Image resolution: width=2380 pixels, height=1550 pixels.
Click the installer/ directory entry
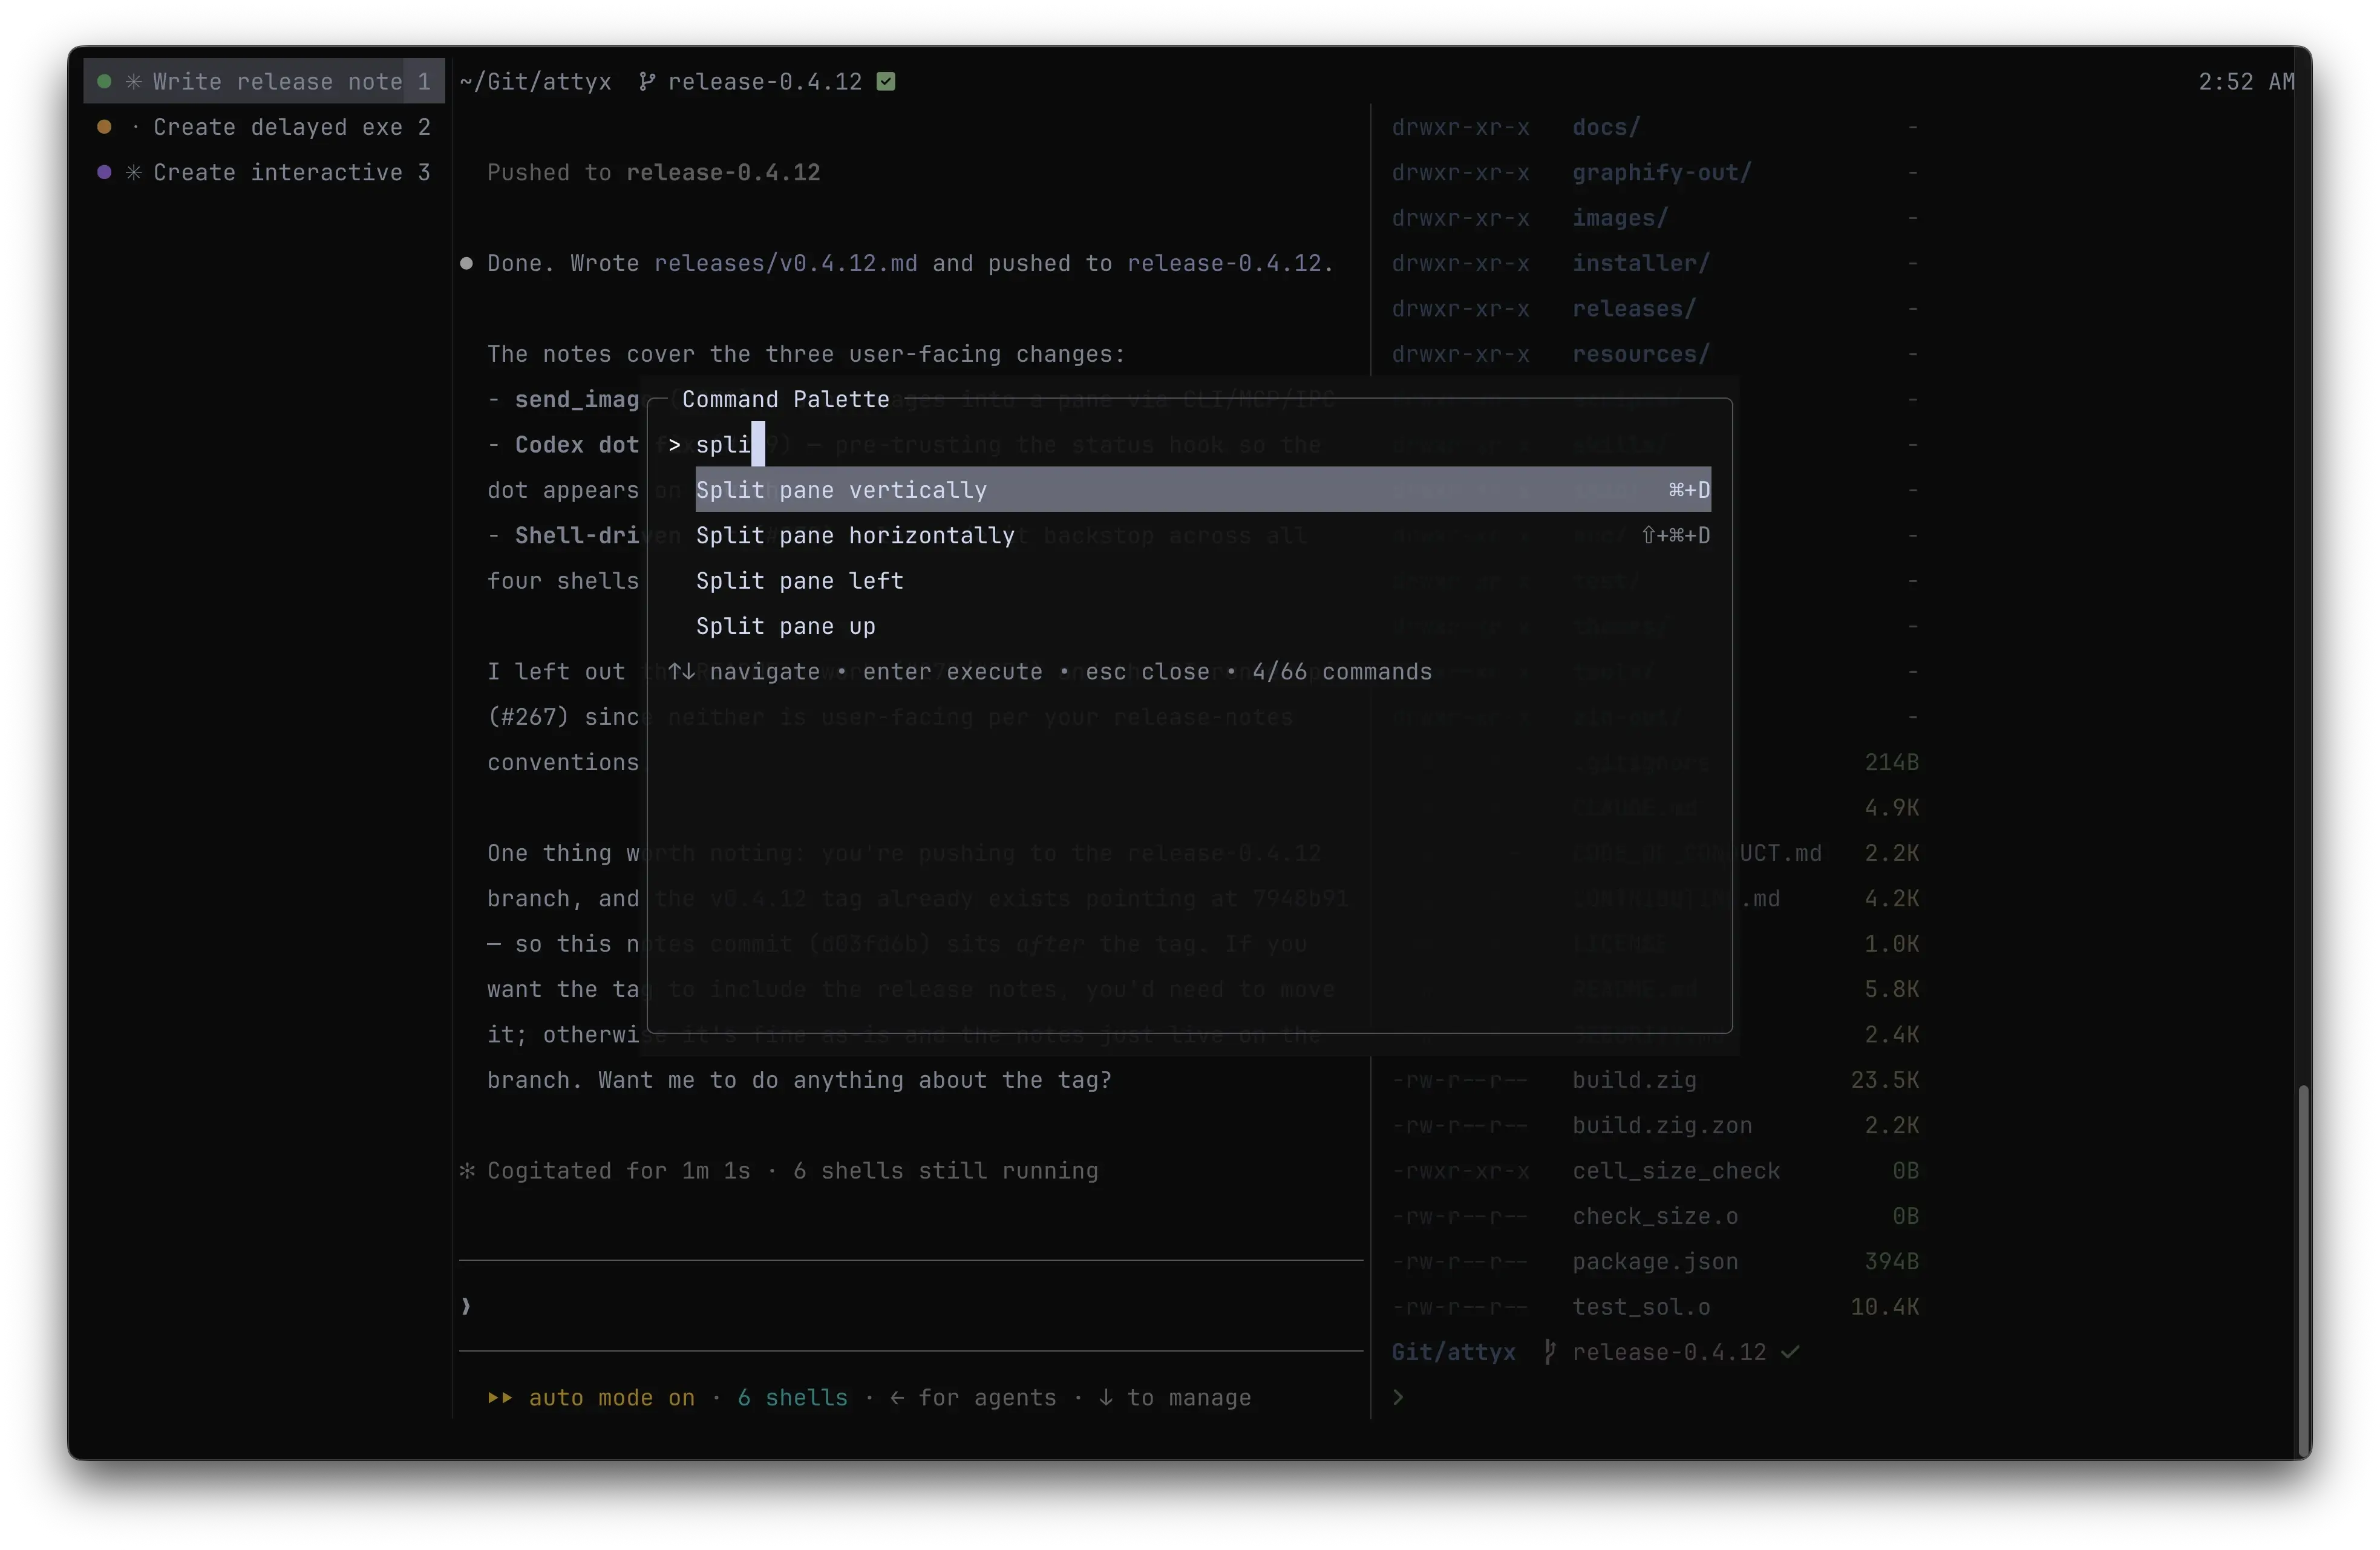tap(1641, 263)
